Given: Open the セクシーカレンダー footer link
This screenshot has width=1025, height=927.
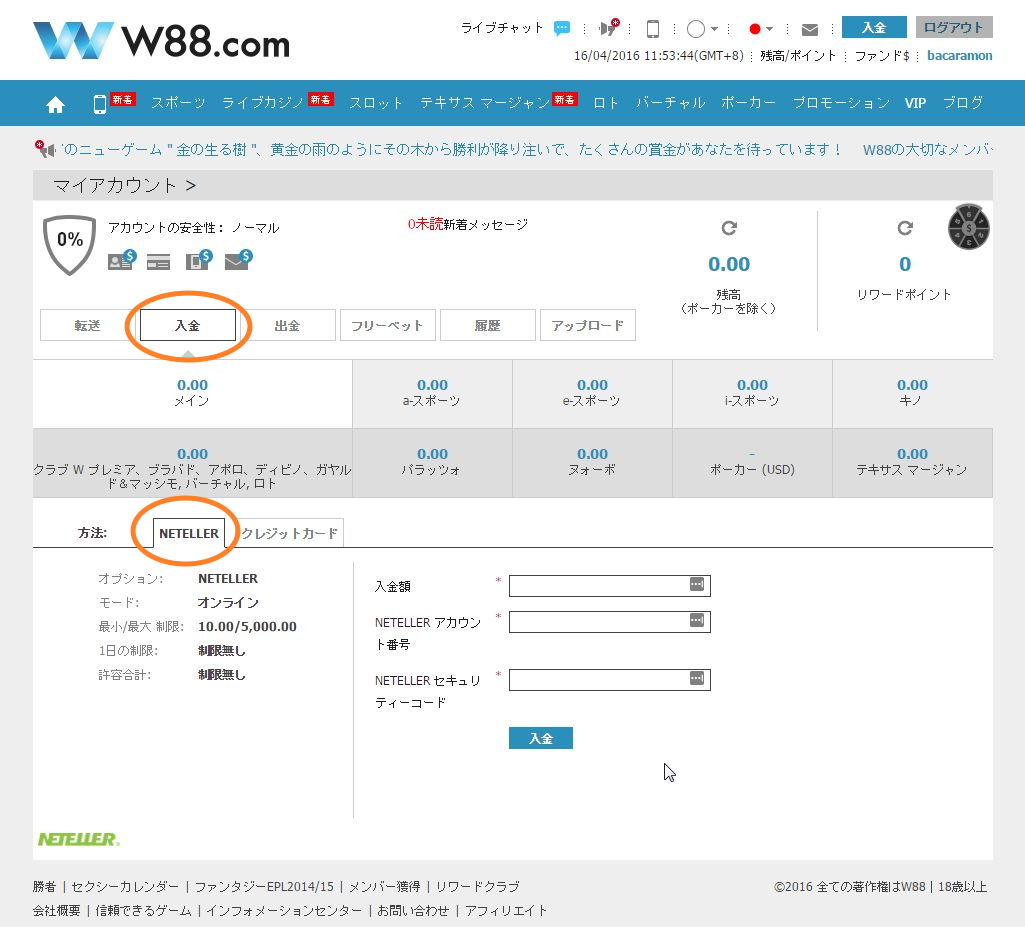Looking at the screenshot, I should pos(125,886).
